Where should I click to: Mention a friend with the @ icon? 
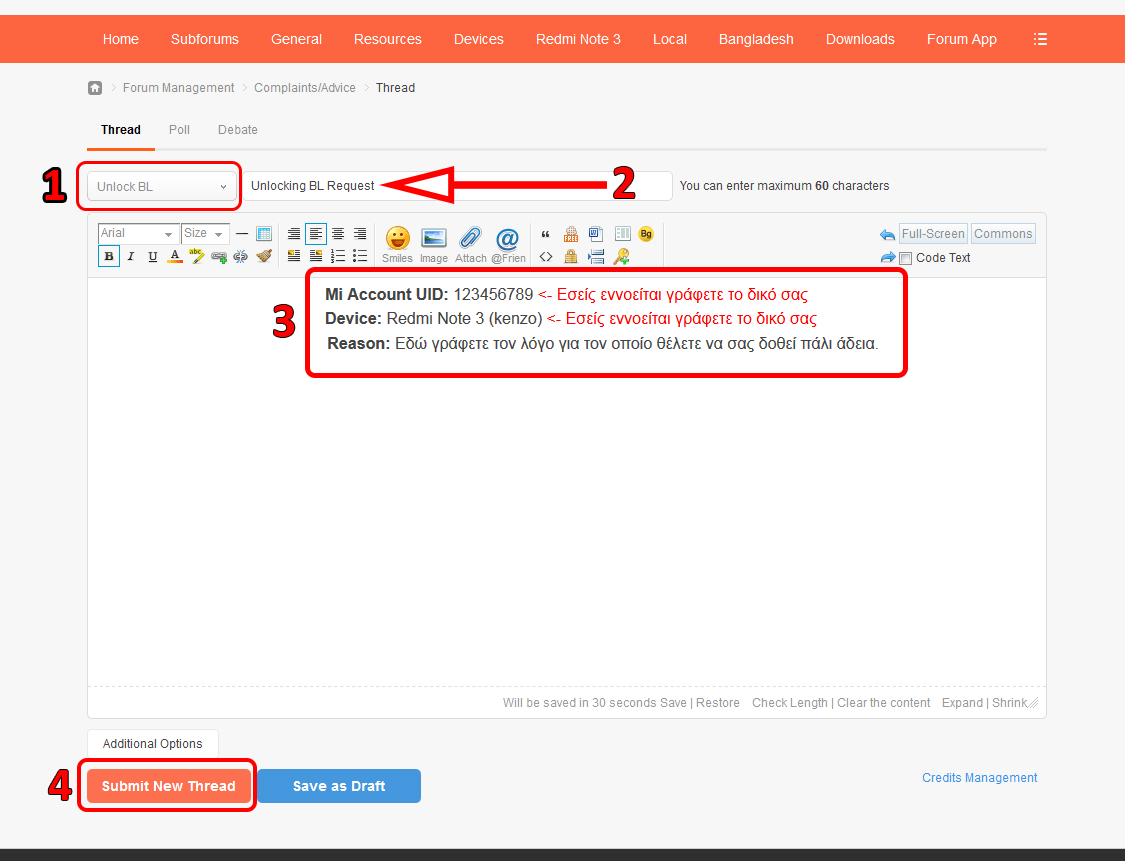point(508,240)
